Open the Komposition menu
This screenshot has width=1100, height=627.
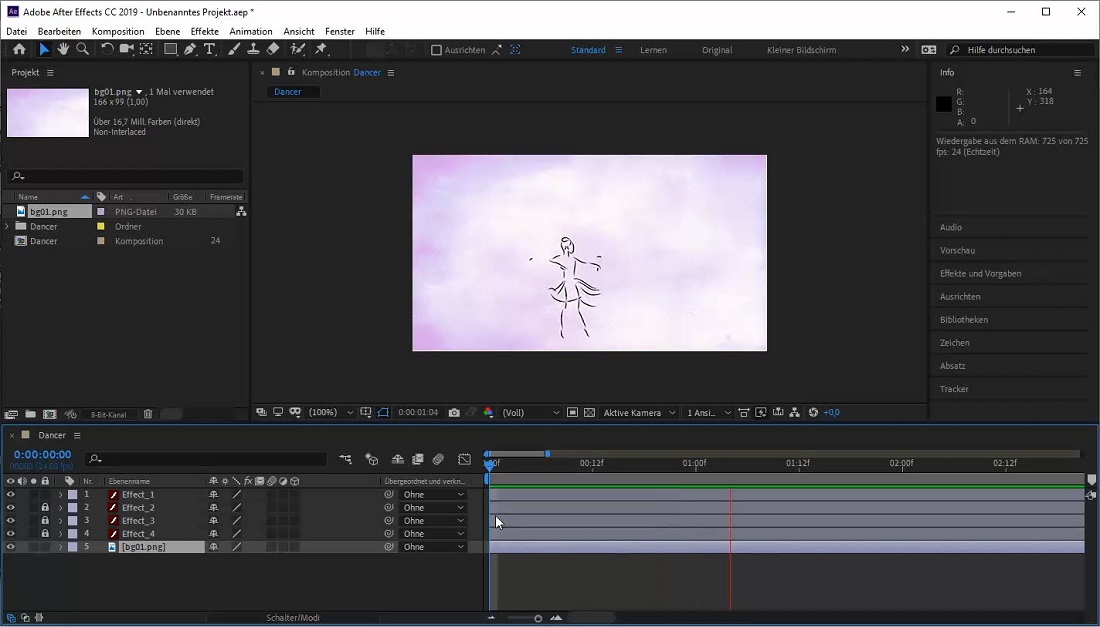[118, 31]
